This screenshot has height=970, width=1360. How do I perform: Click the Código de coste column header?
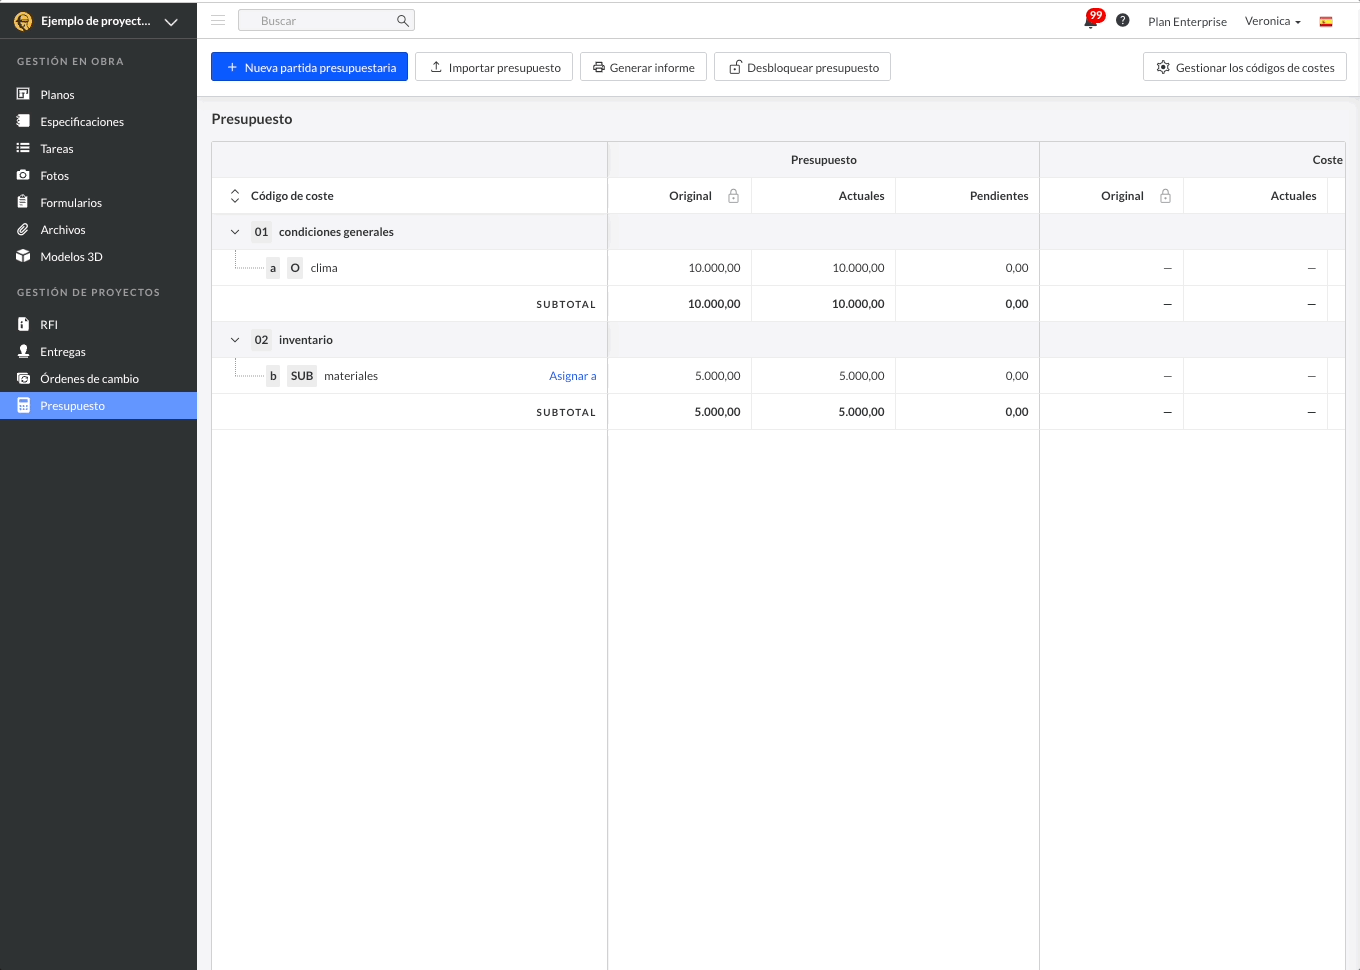pyautogui.click(x=292, y=196)
